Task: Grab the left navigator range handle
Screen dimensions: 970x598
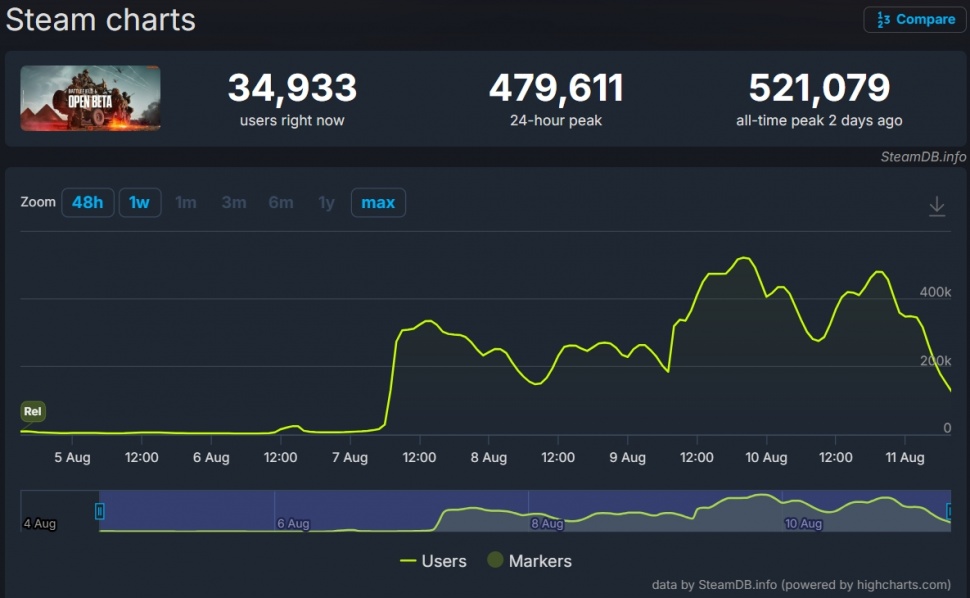Action: (x=100, y=511)
